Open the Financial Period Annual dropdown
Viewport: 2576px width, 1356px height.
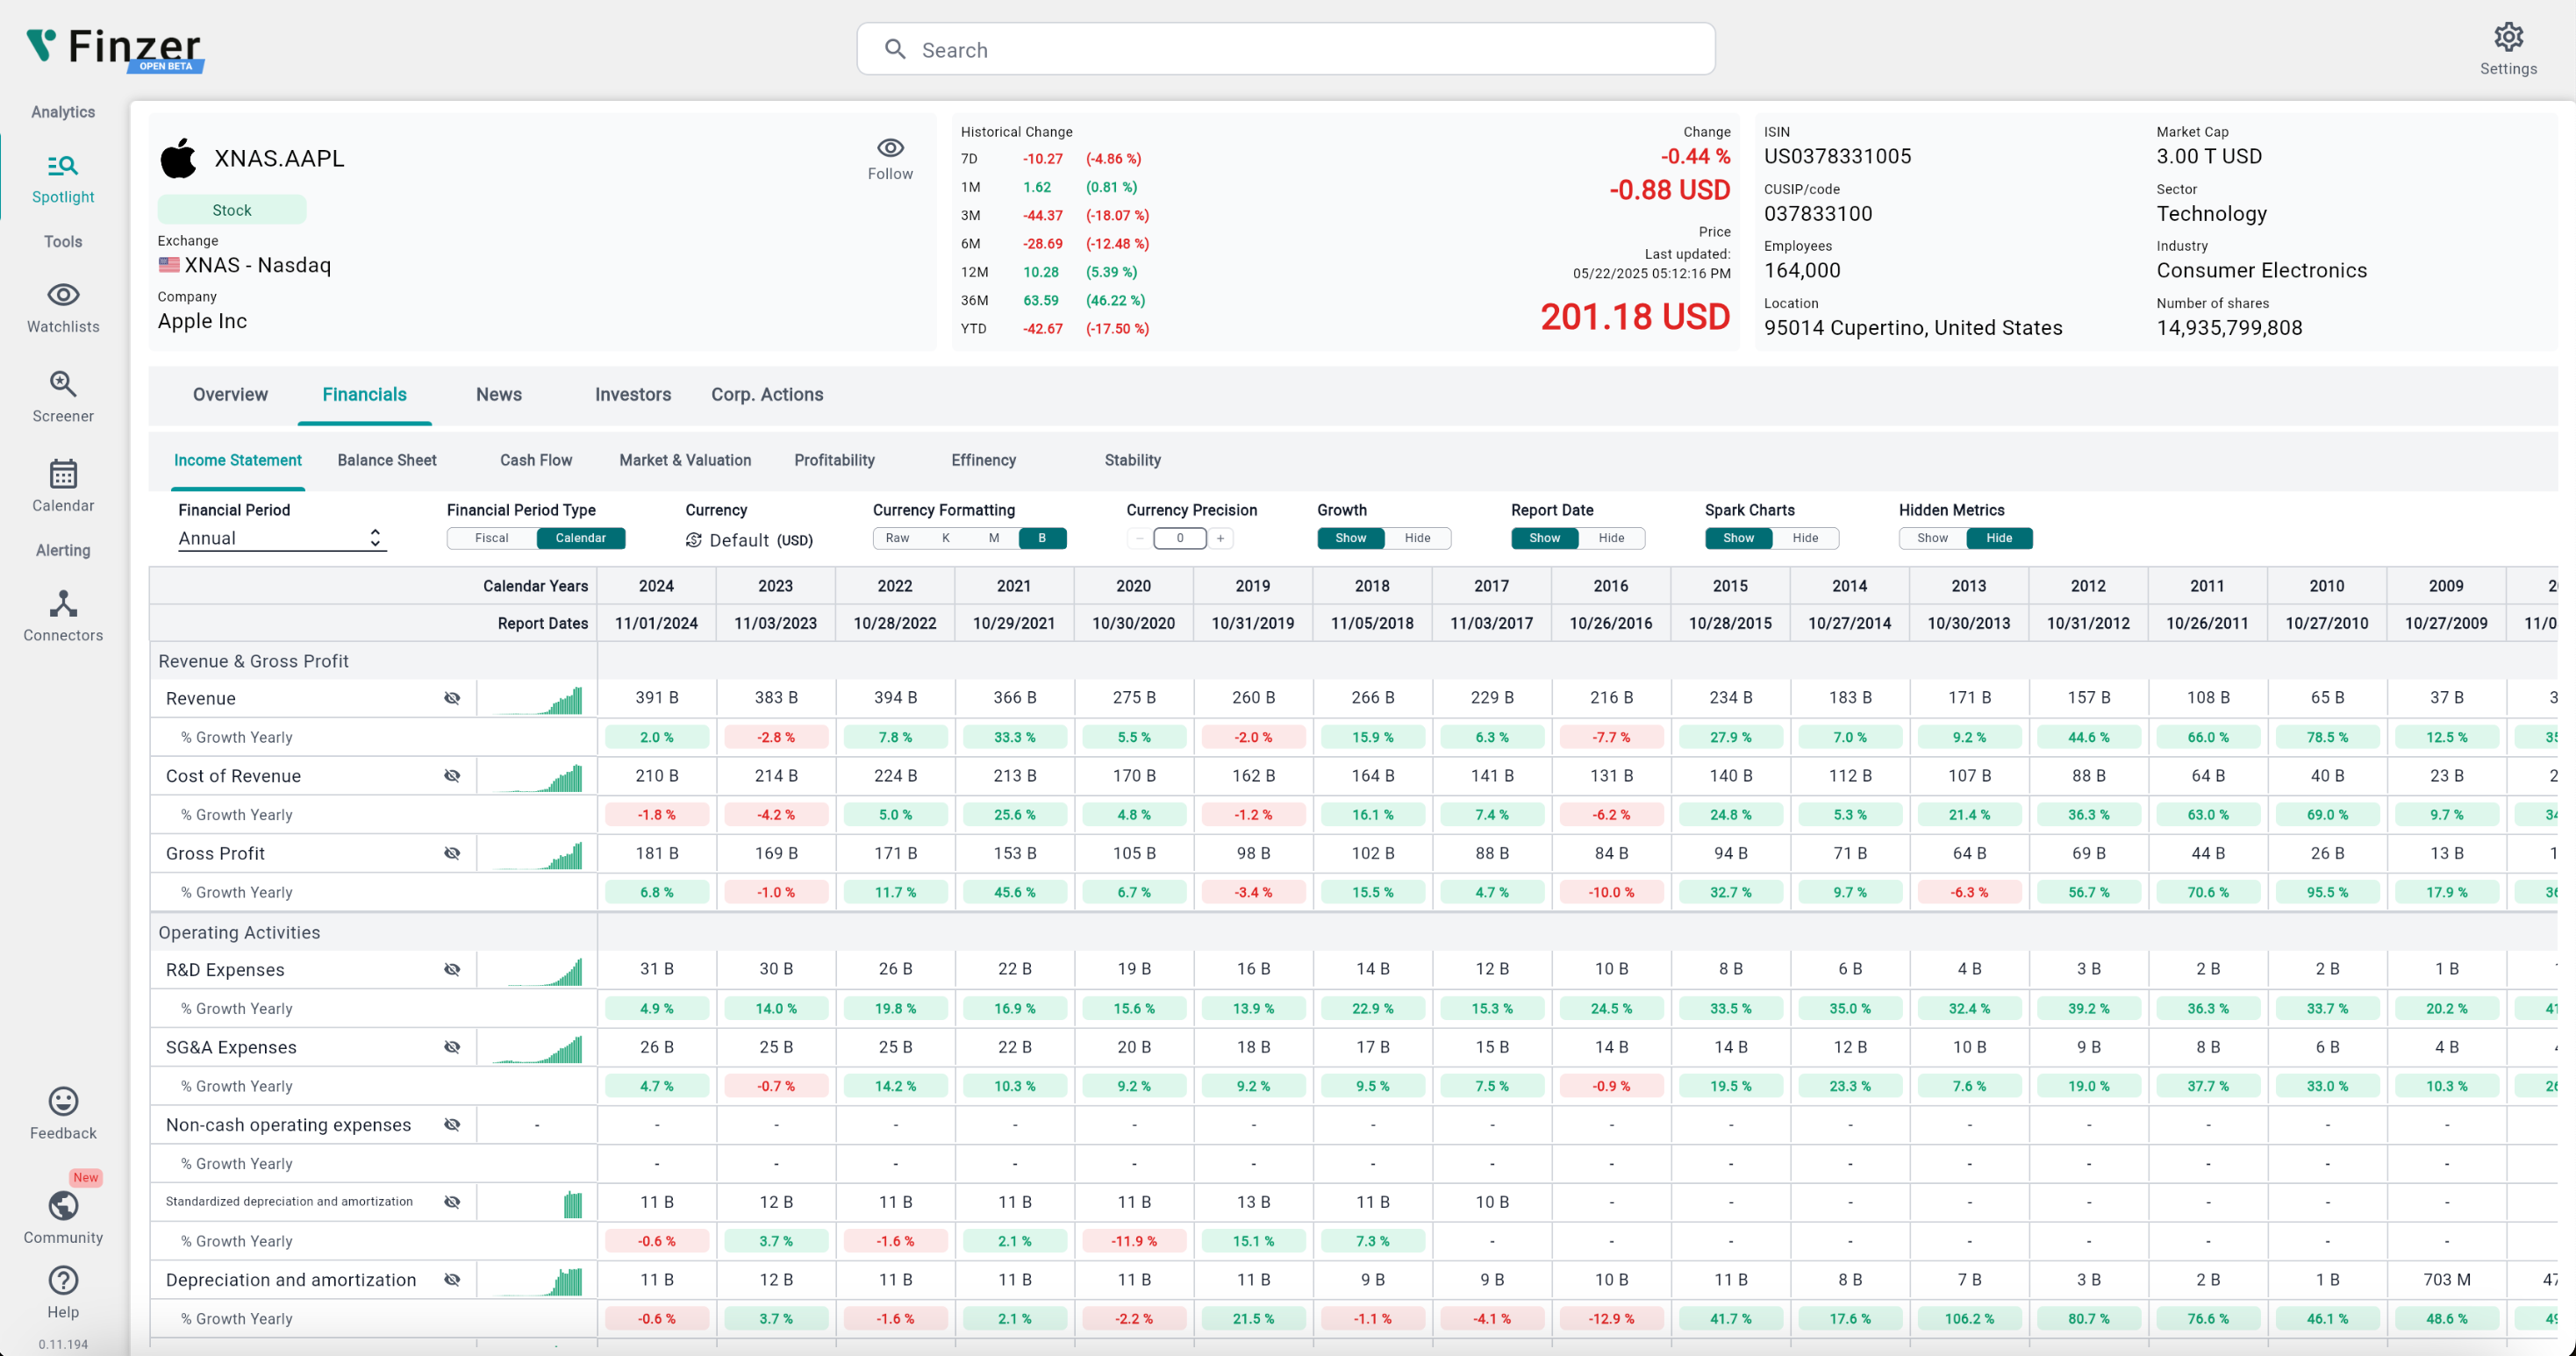(x=280, y=538)
